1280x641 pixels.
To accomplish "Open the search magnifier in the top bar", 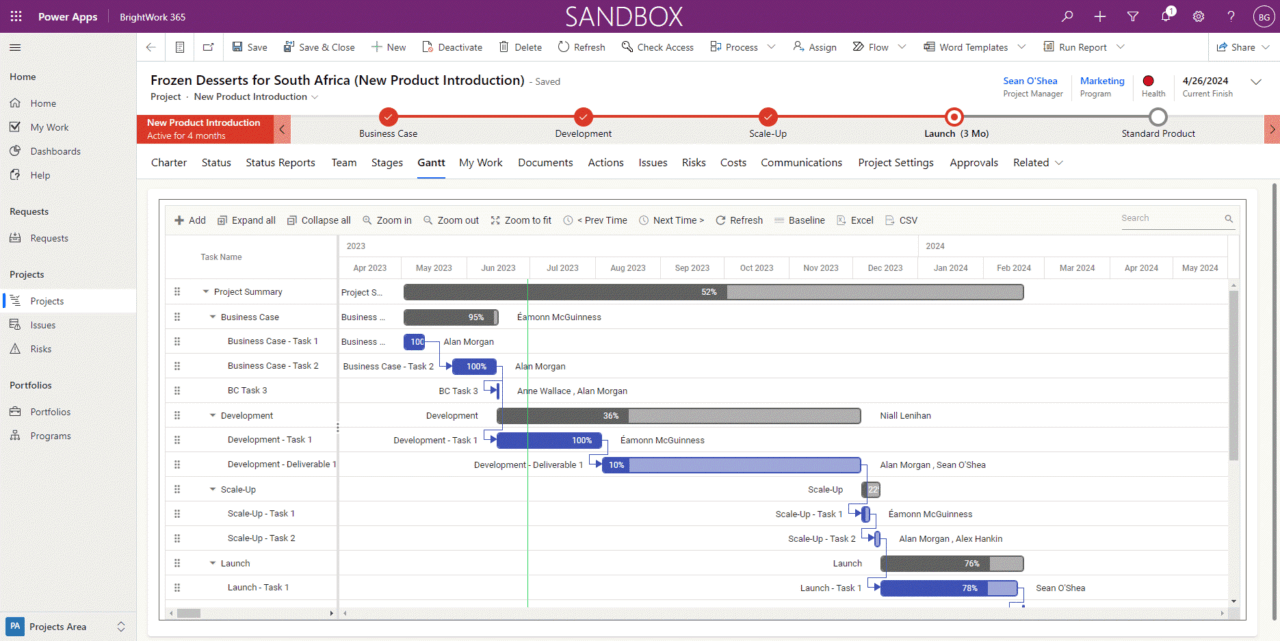I will [x=1066, y=16].
